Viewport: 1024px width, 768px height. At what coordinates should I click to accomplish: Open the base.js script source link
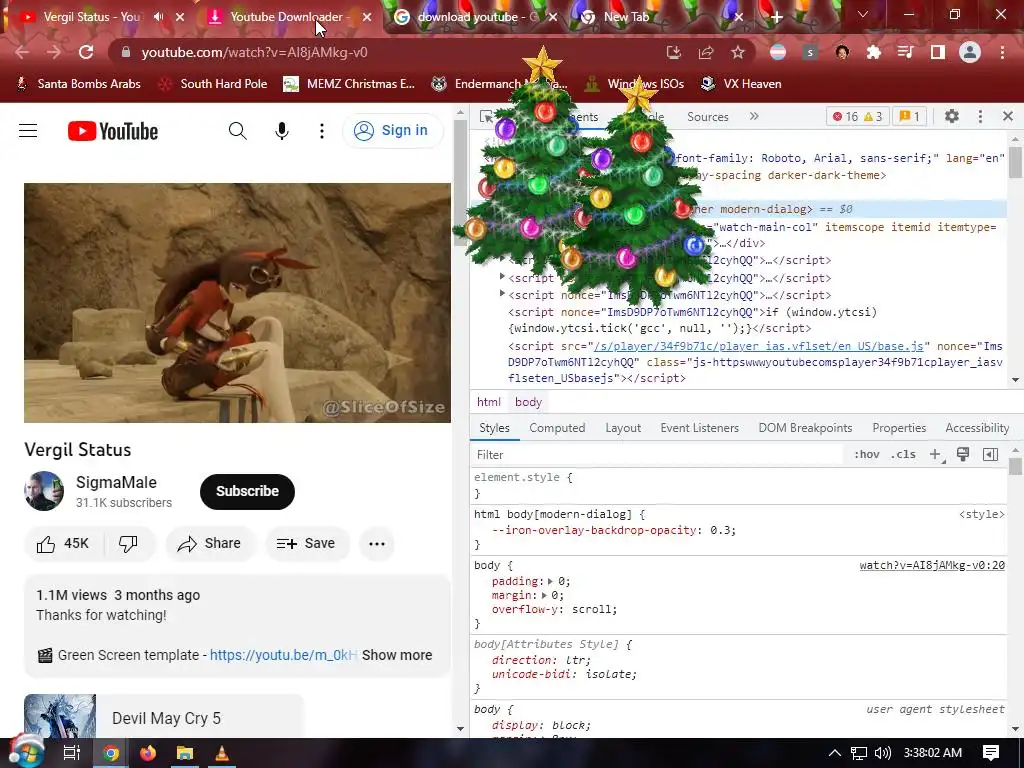(757, 346)
